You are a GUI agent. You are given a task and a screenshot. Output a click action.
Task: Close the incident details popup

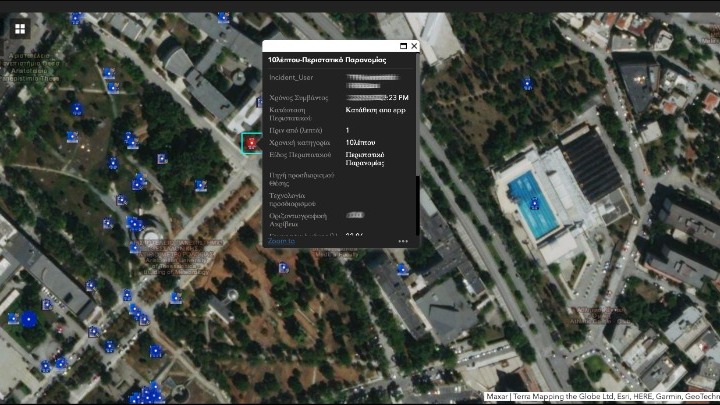tap(414, 46)
